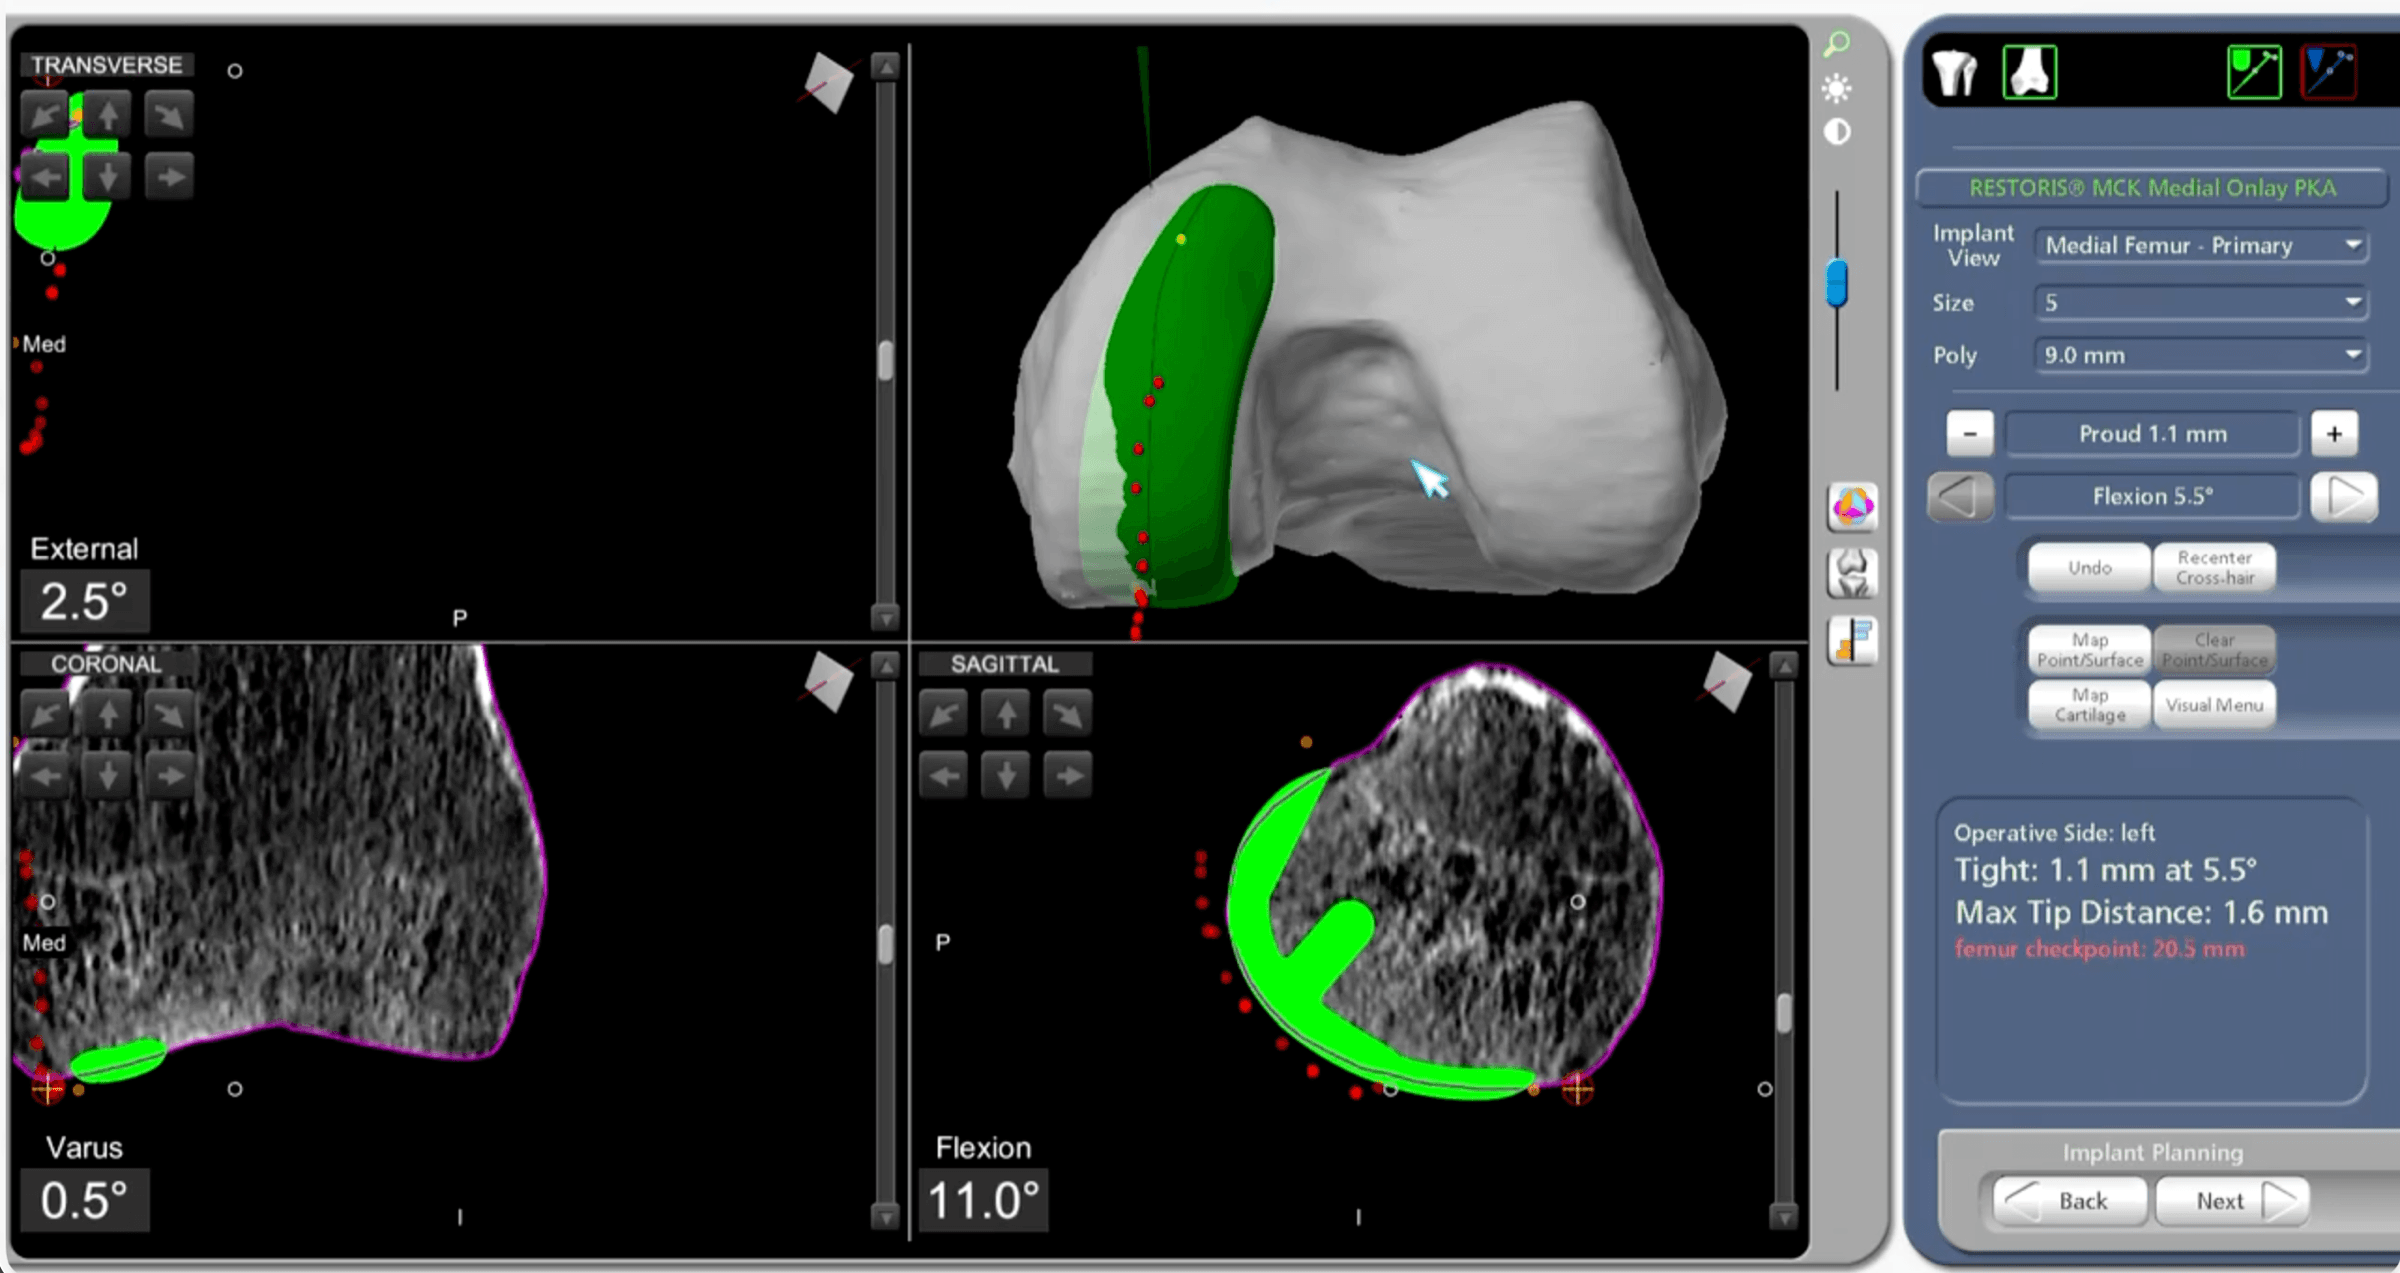Image resolution: width=2400 pixels, height=1273 pixels.
Task: Click the Varus 0.5° value box
Action: pos(85,1200)
